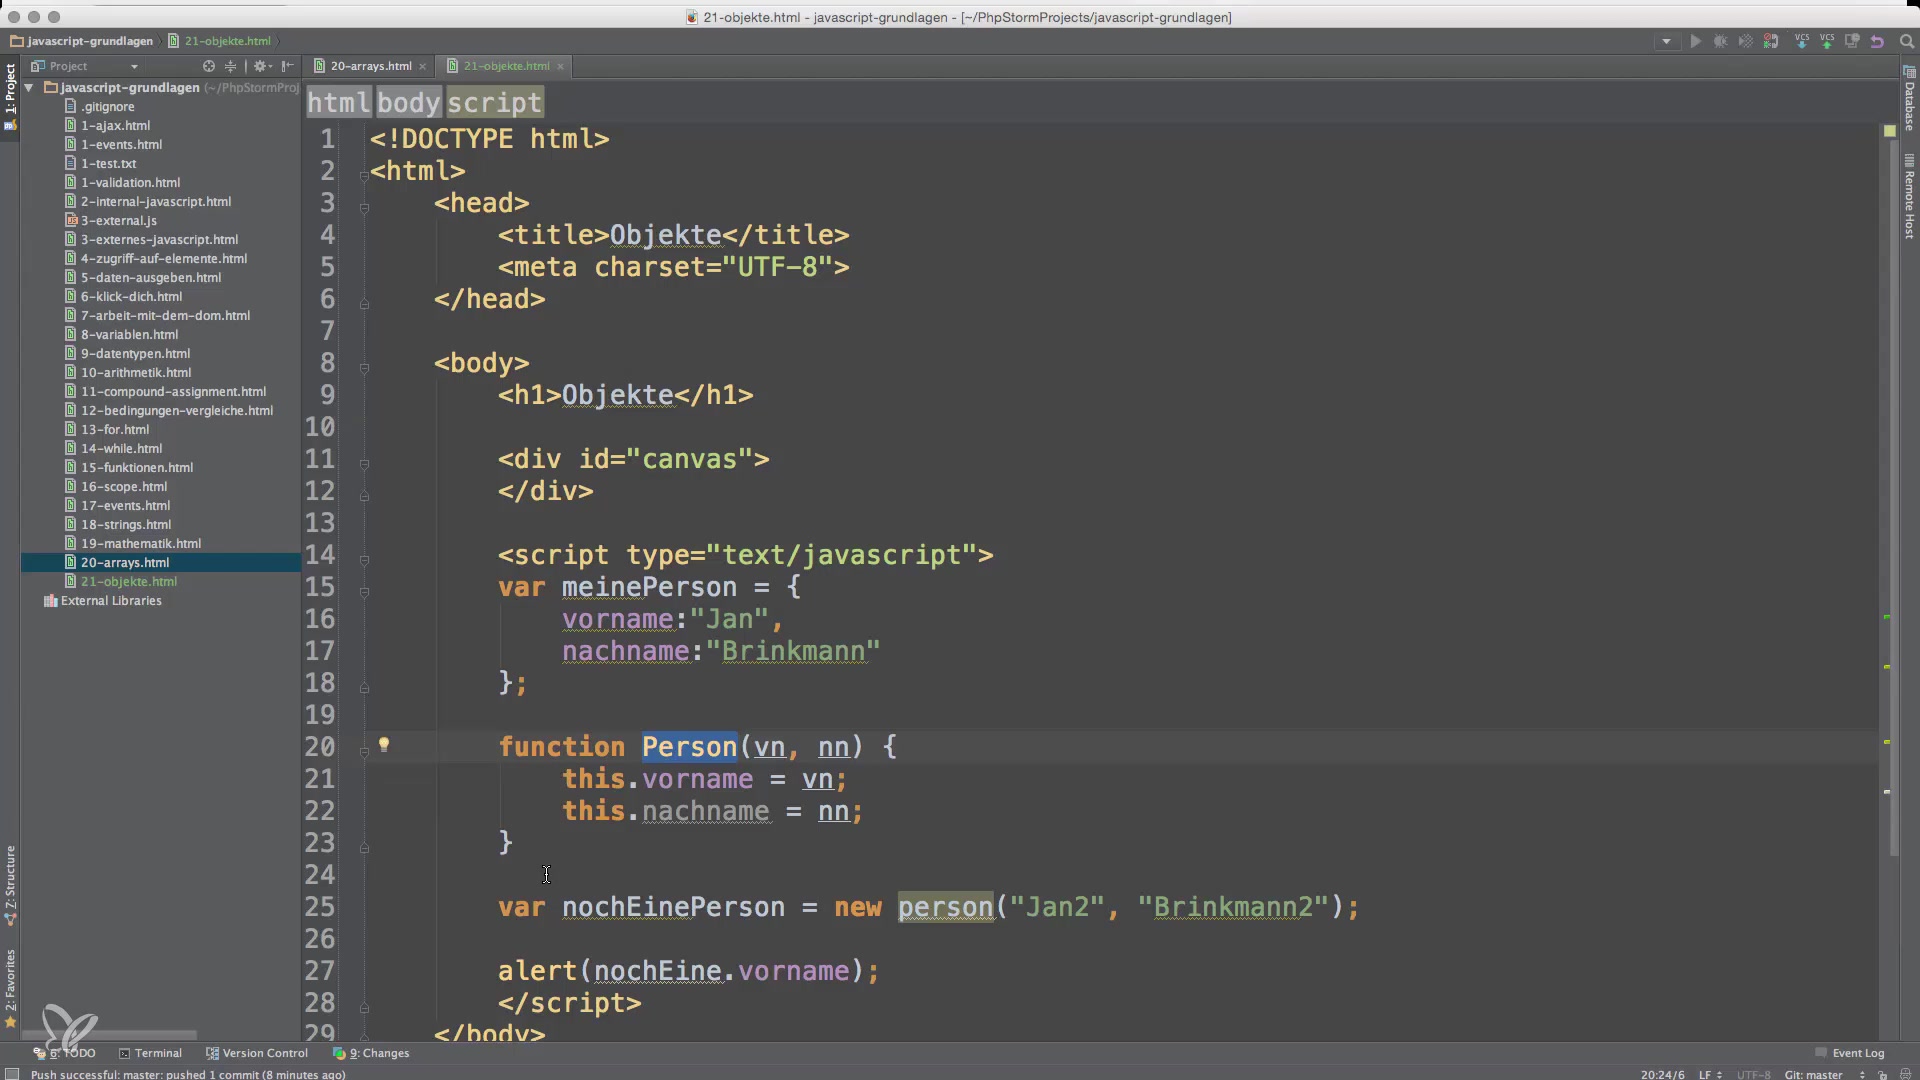Click Collapse All icon in Project panel

(x=230, y=66)
